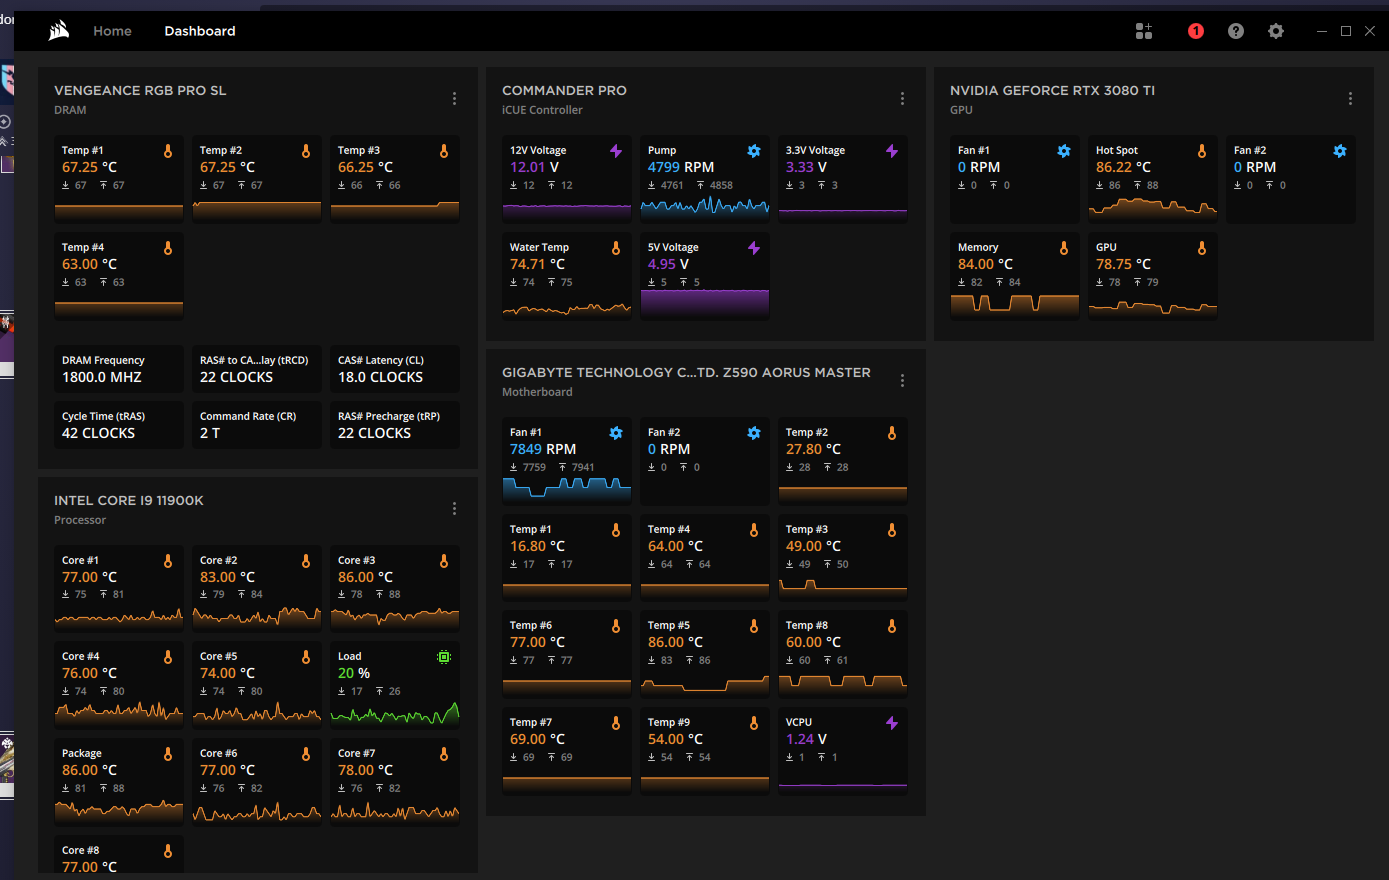Click gear icon on RTX Fan #1 tile
The width and height of the screenshot is (1389, 880).
pyautogui.click(x=1063, y=151)
